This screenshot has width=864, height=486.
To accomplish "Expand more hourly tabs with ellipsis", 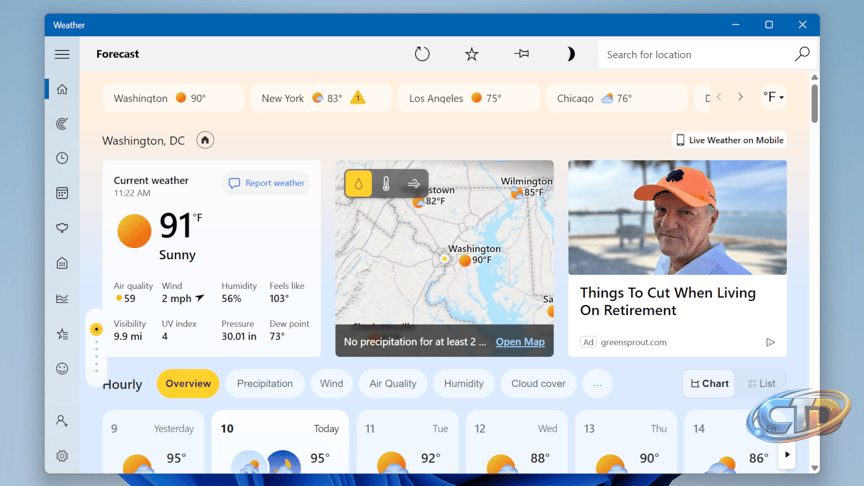I will click(x=597, y=384).
